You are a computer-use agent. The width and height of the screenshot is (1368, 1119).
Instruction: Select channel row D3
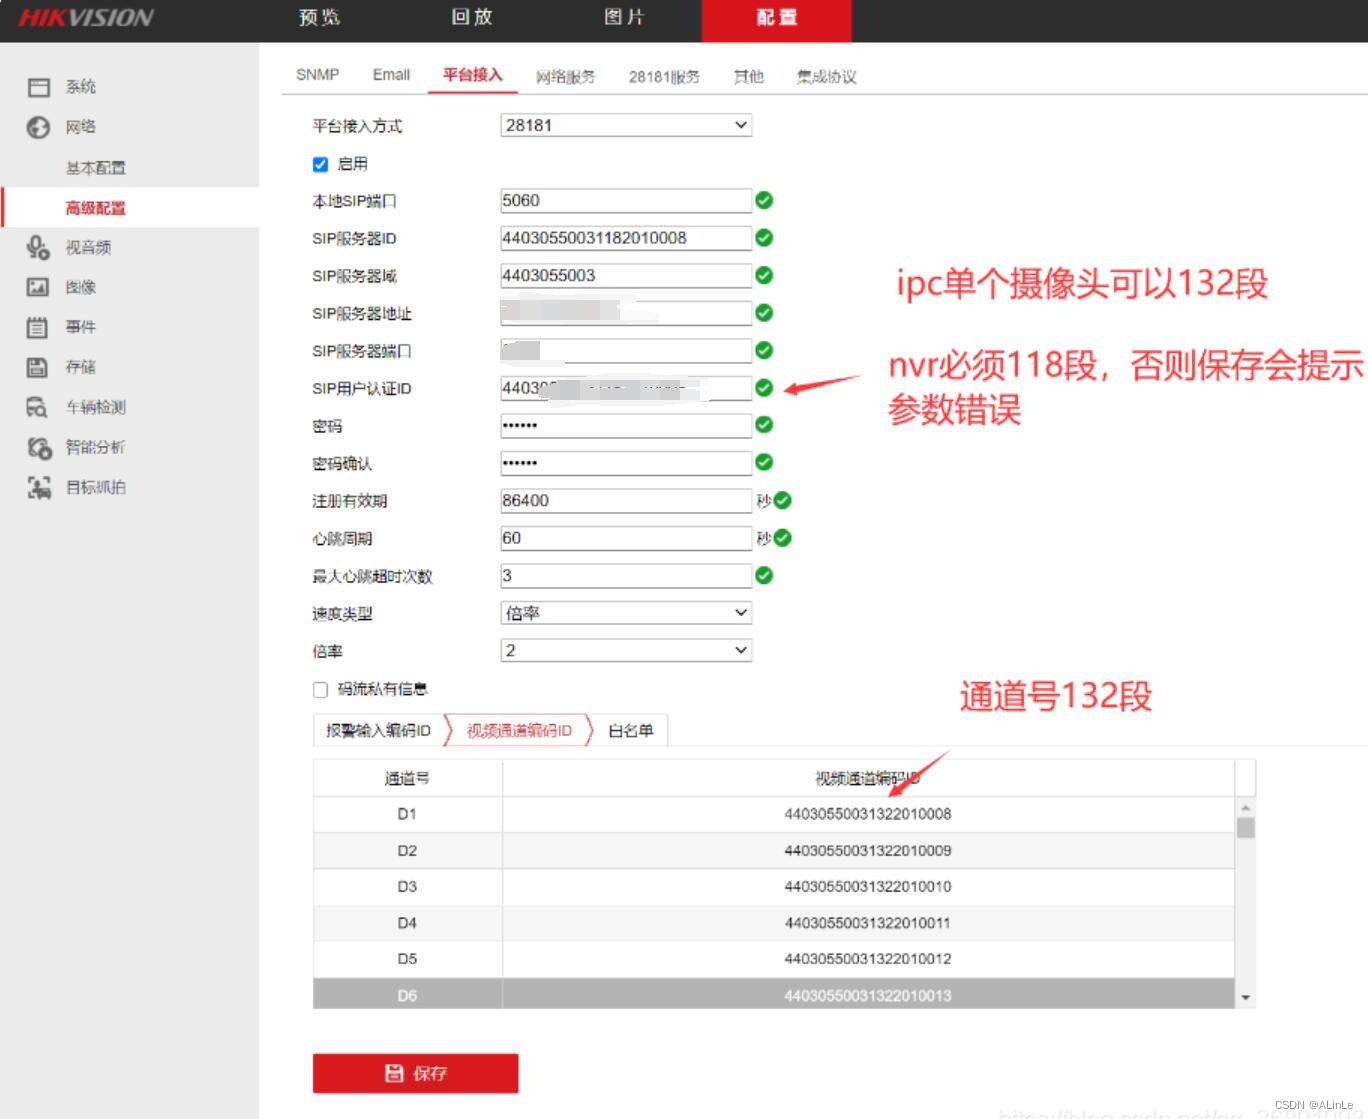tap(774, 887)
